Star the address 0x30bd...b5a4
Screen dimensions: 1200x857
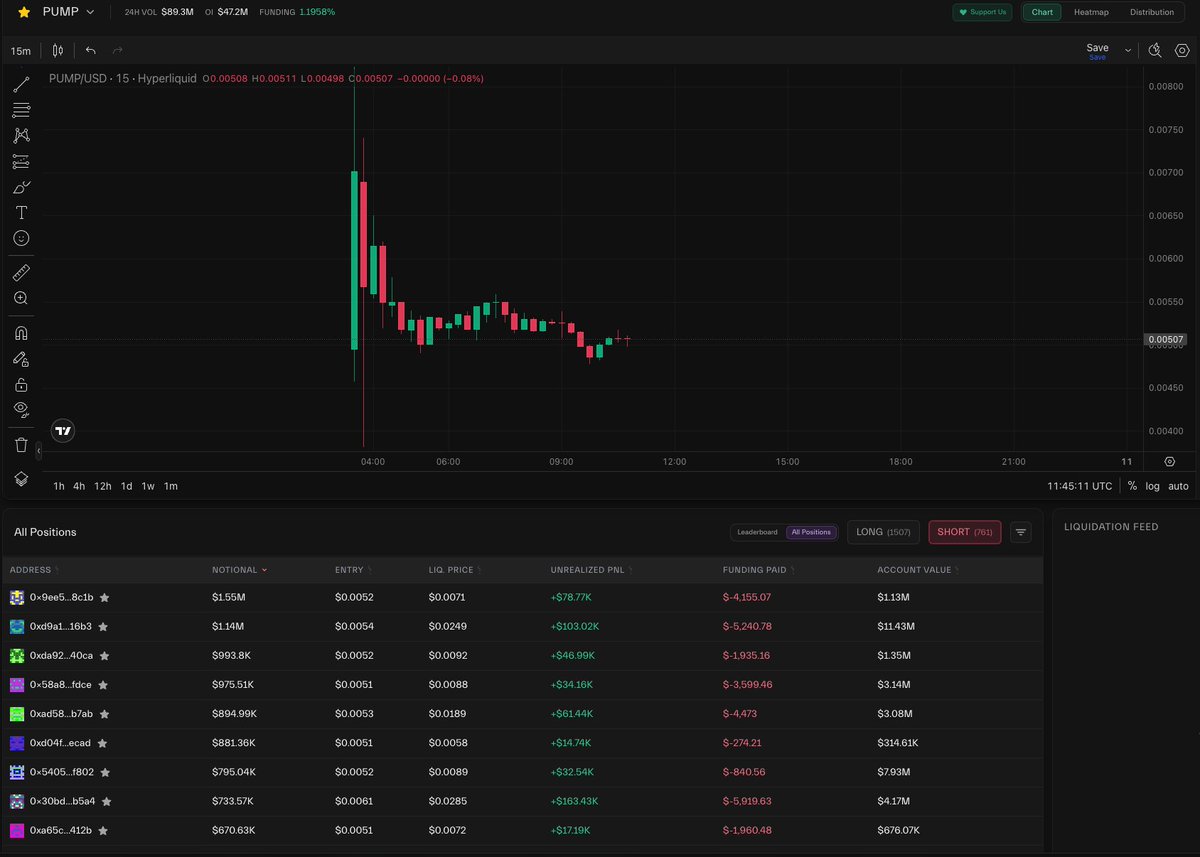[106, 802]
